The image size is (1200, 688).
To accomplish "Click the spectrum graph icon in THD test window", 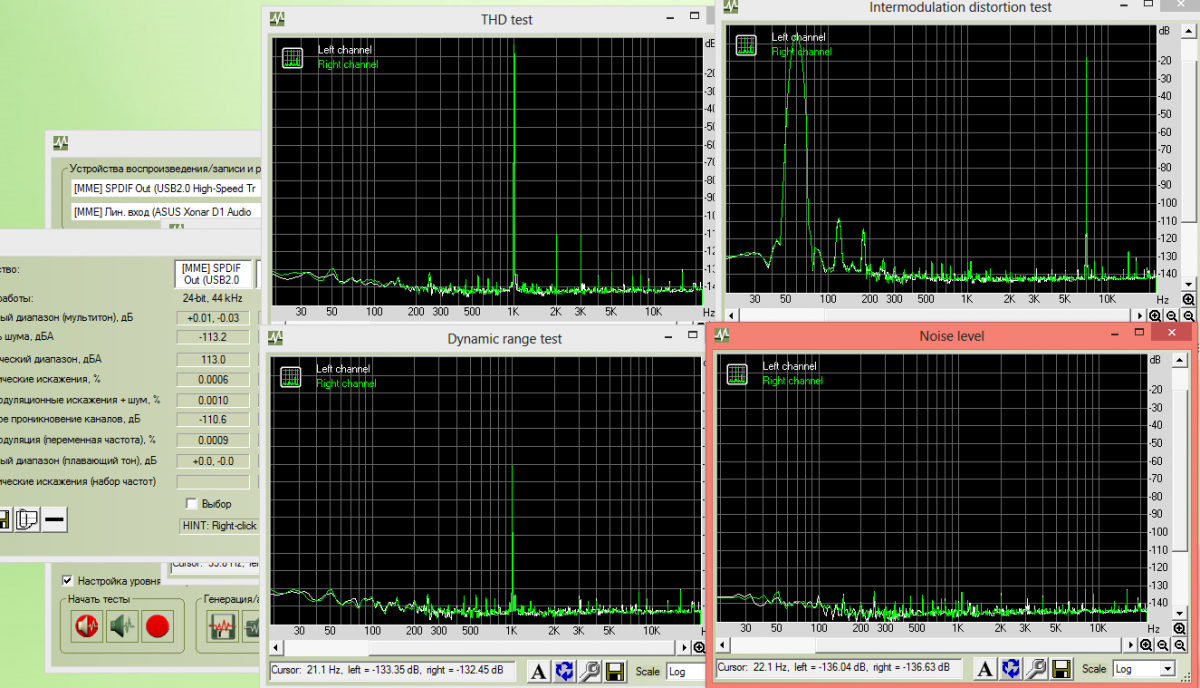I will (291, 57).
